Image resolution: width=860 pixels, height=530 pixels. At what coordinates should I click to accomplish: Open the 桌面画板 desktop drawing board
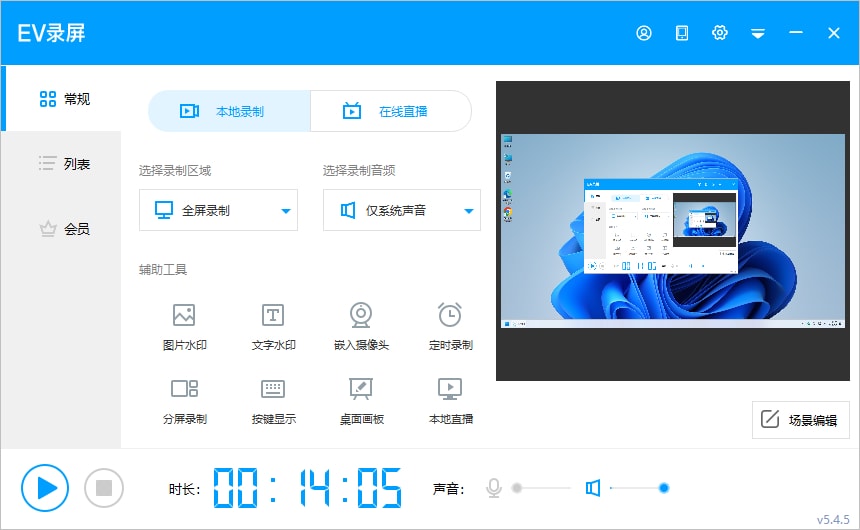coord(361,389)
